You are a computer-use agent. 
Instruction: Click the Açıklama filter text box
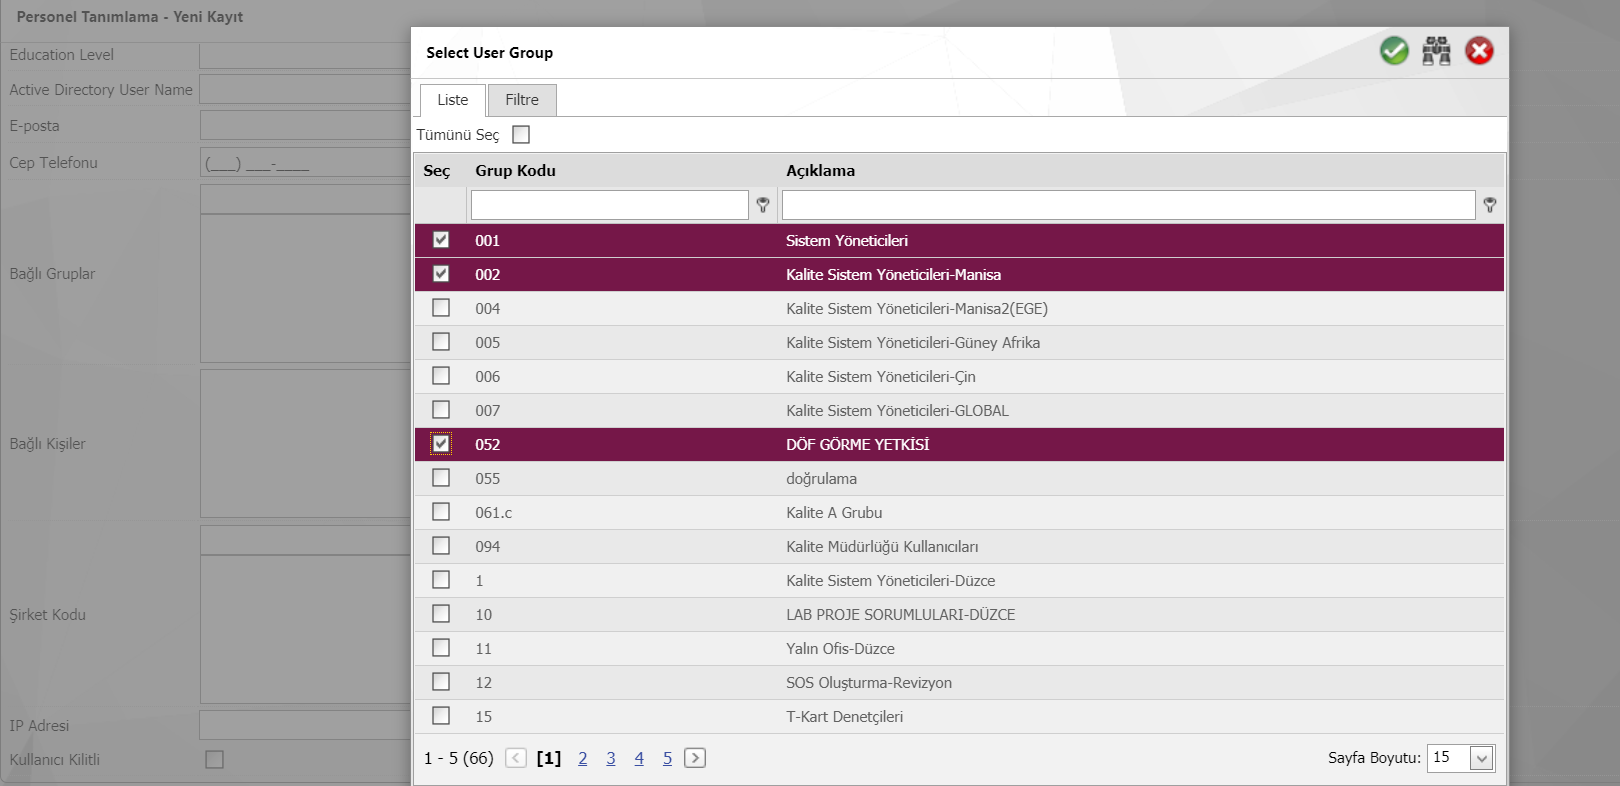1128,205
